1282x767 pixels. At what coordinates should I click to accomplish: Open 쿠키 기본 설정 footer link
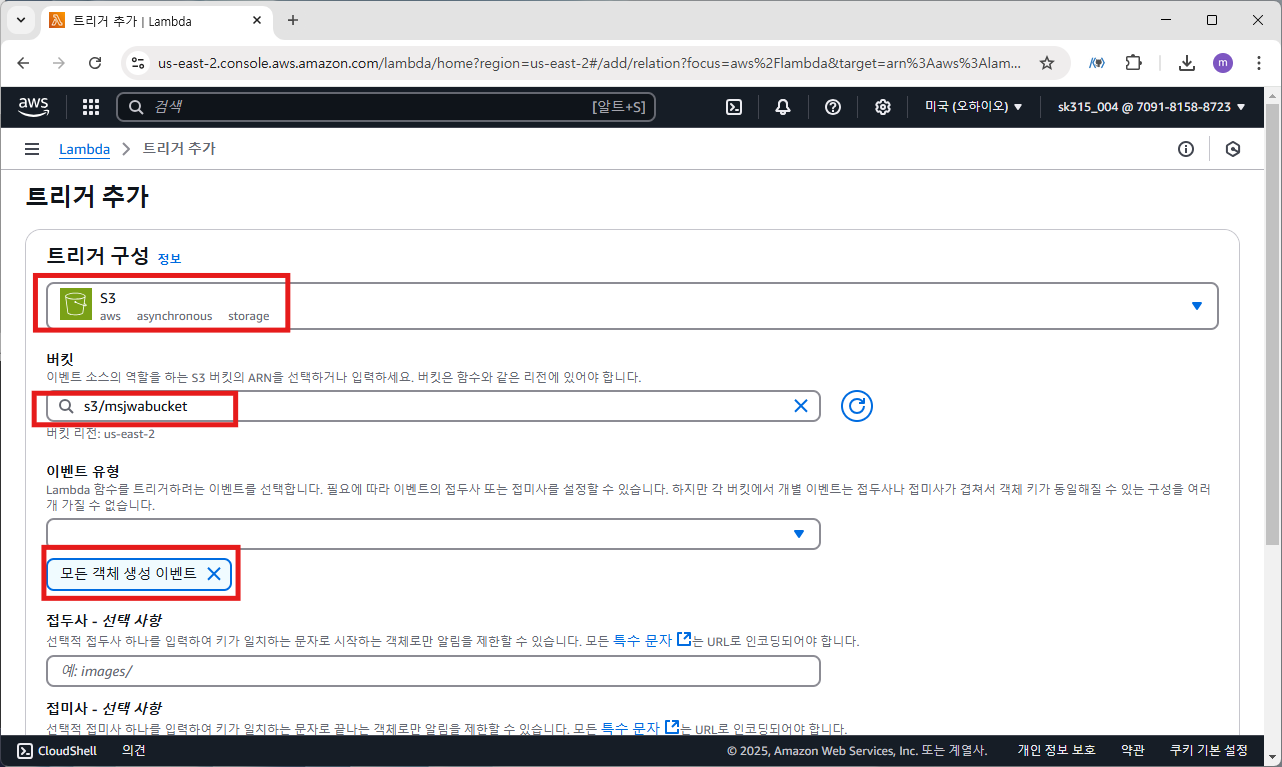tap(1208, 750)
